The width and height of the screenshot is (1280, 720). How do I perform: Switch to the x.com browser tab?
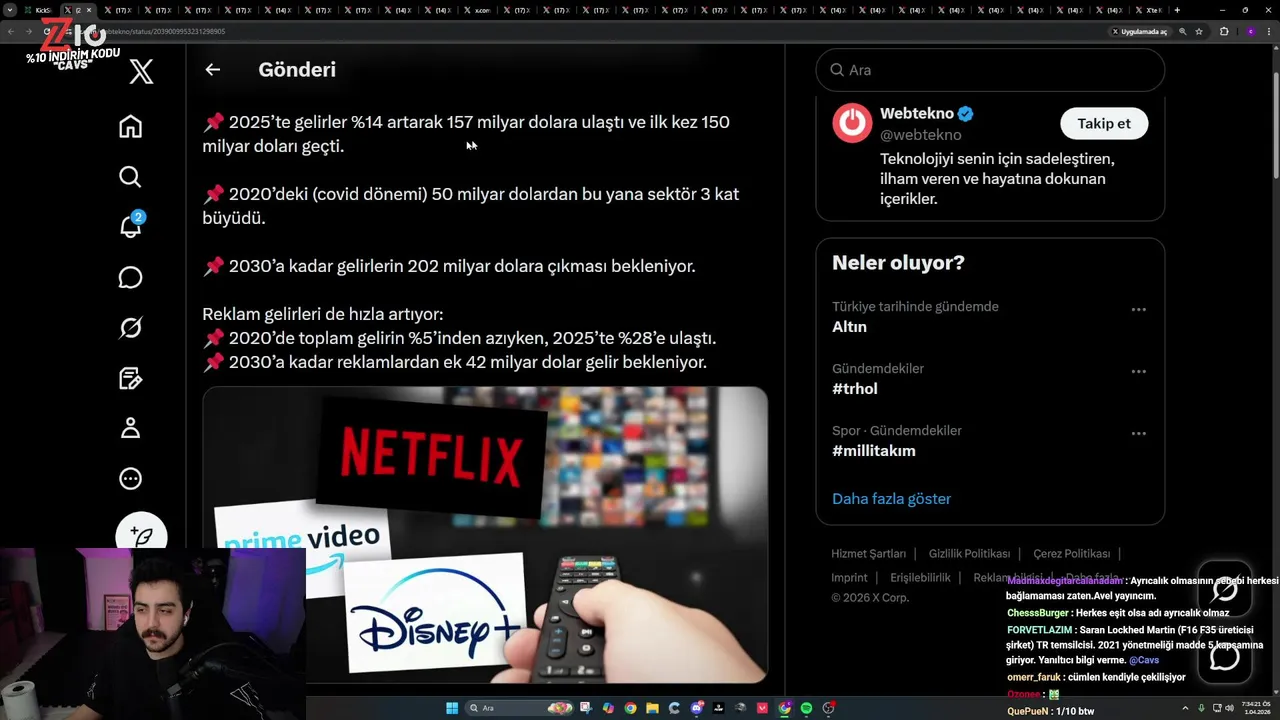pos(478,10)
